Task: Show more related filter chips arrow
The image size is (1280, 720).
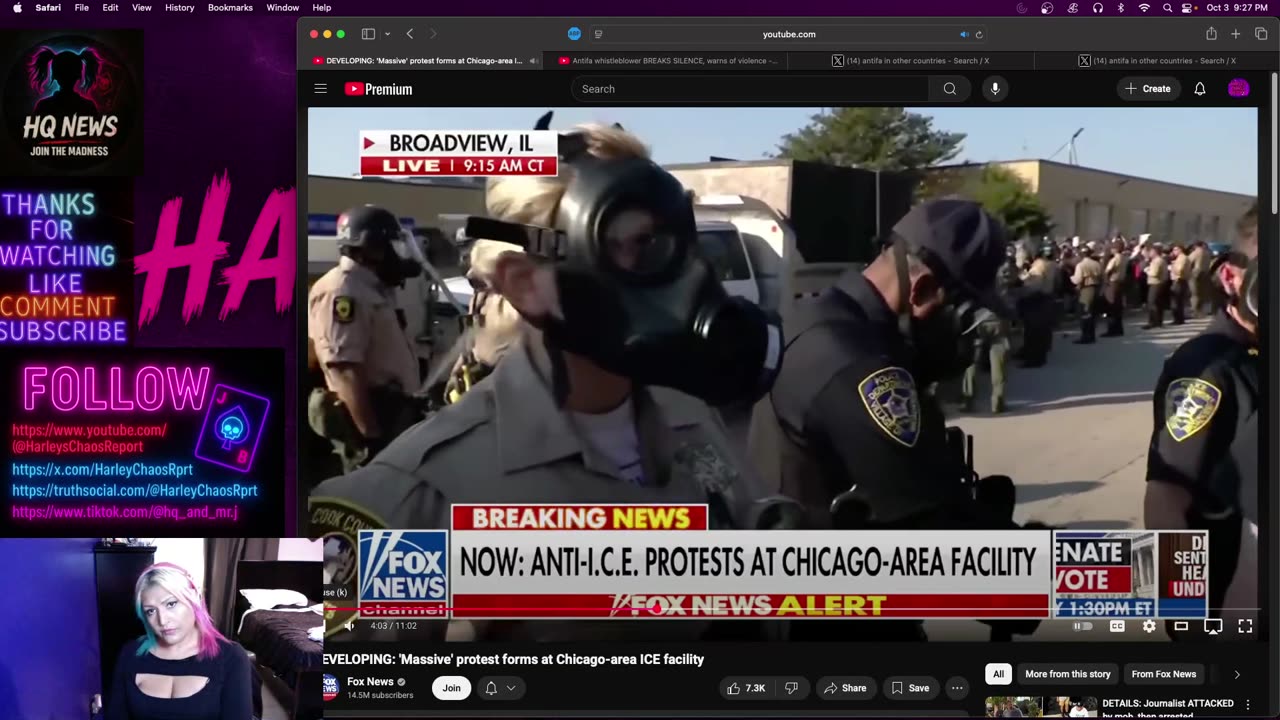Action: click(1237, 674)
